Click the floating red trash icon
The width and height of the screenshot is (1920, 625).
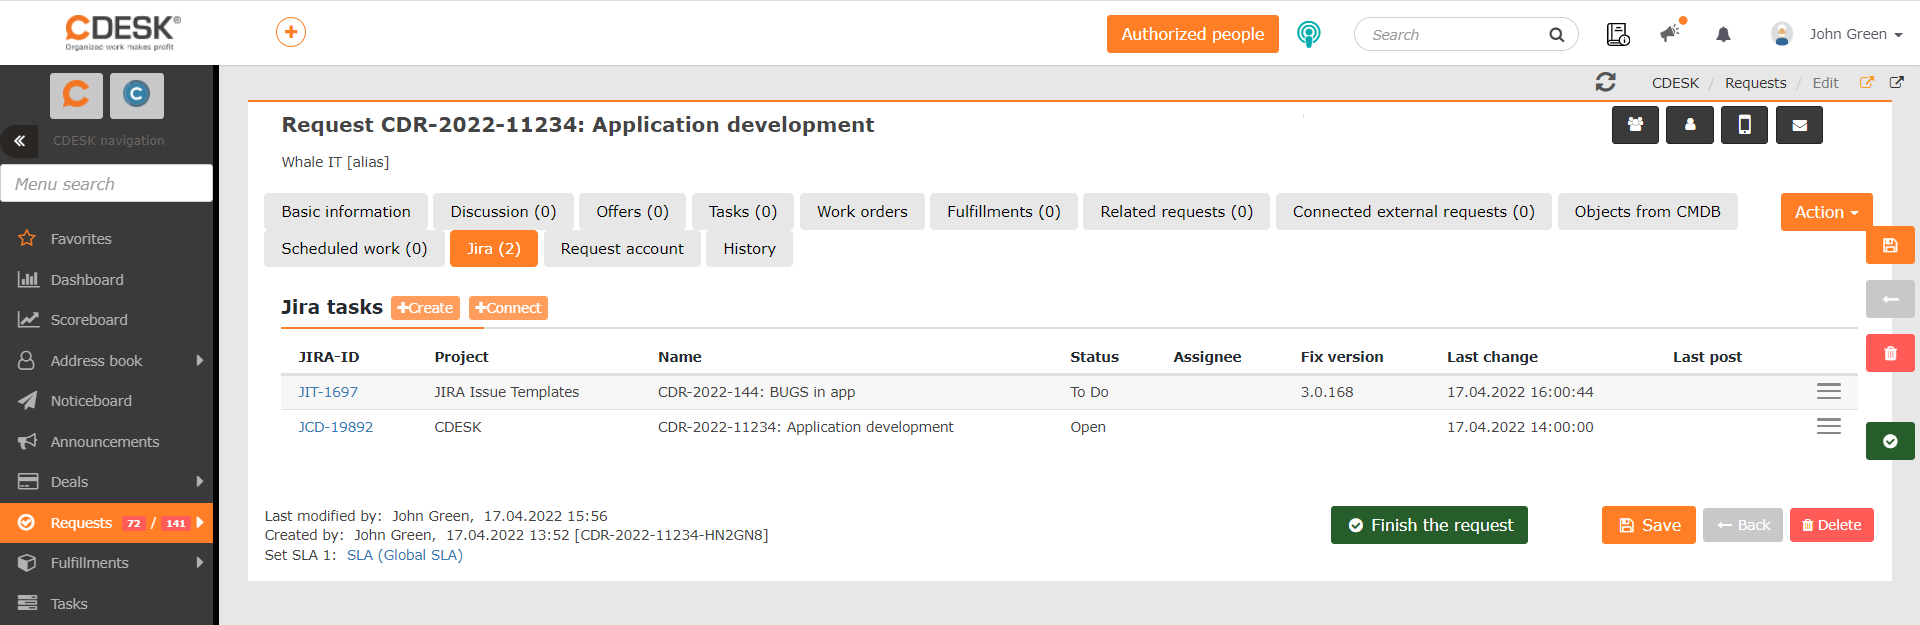(x=1890, y=353)
